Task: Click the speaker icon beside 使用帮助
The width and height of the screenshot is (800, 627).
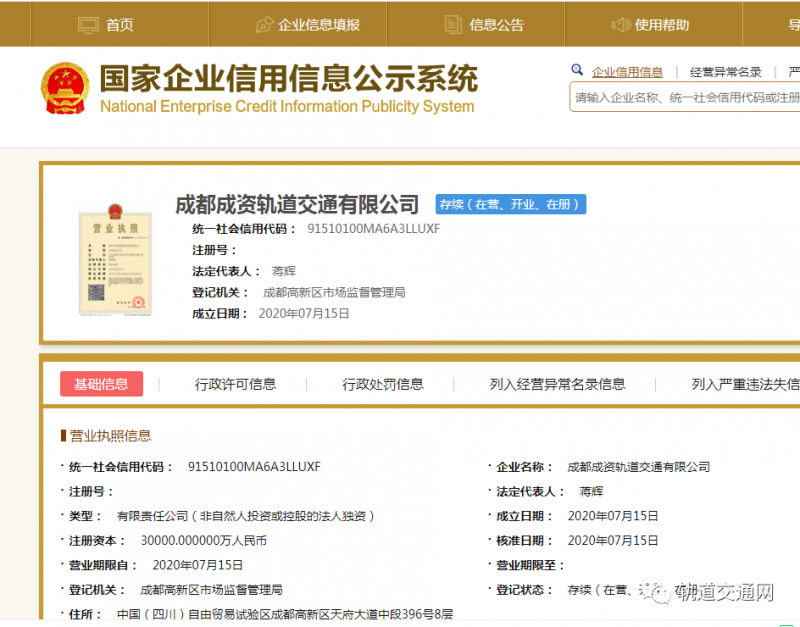Action: tap(621, 24)
